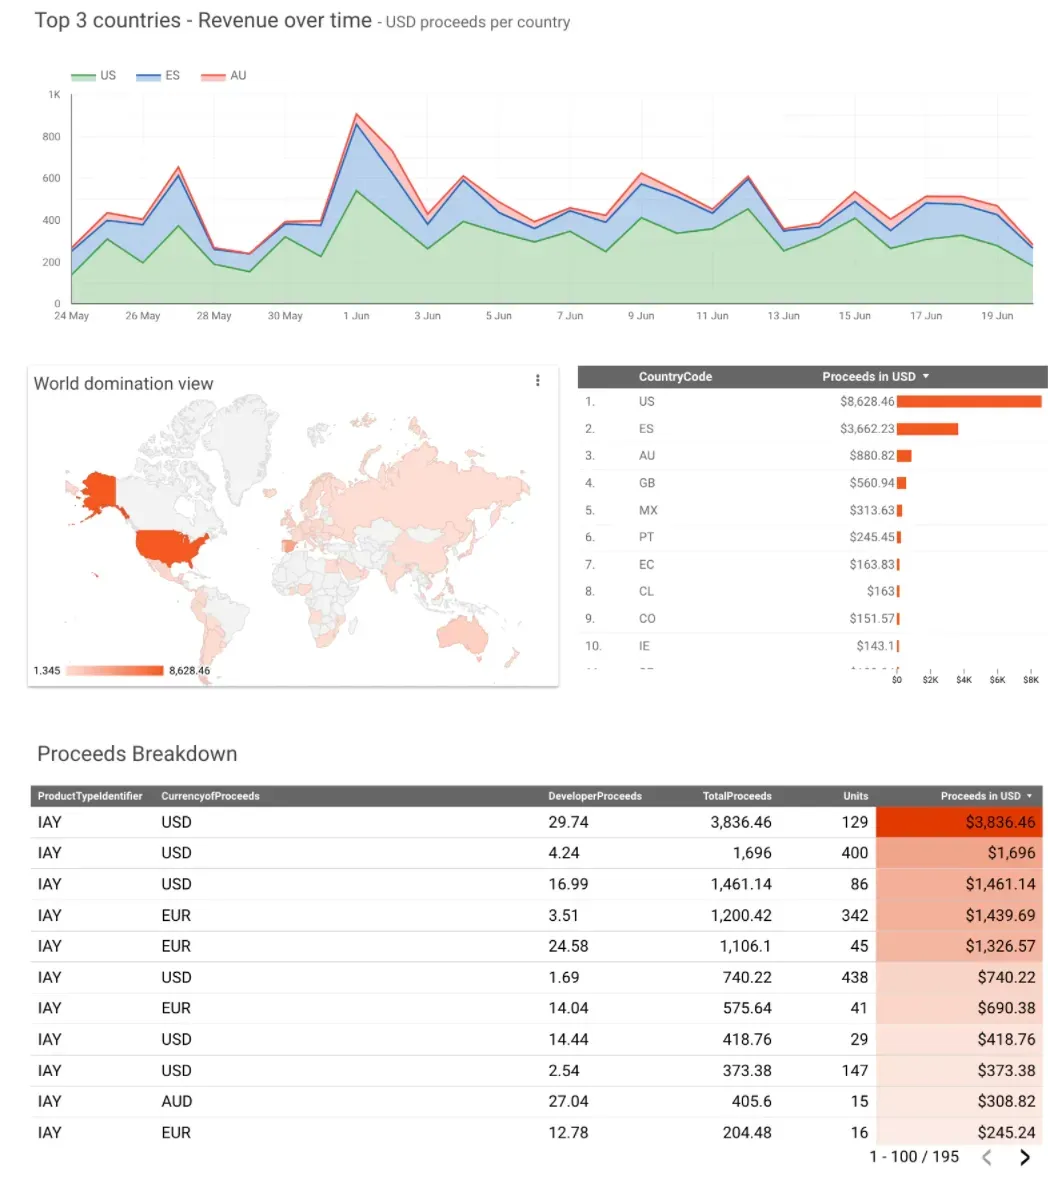Click the Units value 400
This screenshot has height=1179, width=1048.
(x=854, y=853)
